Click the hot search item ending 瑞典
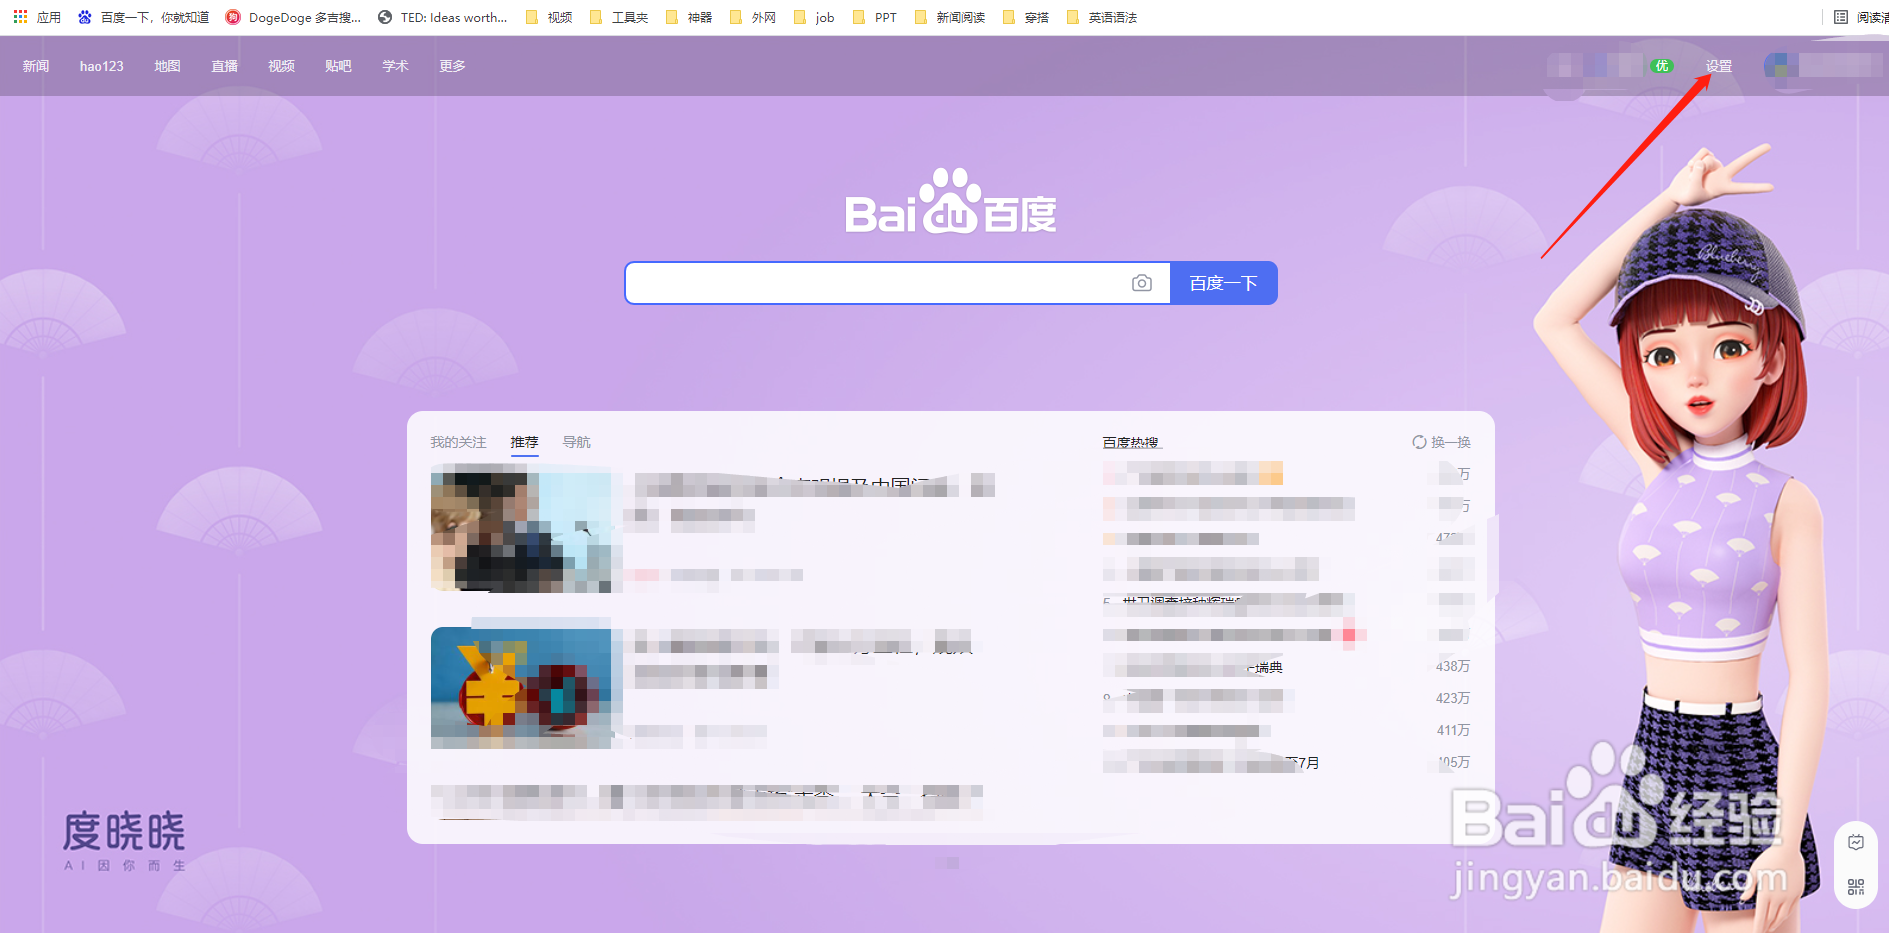This screenshot has width=1889, height=942. coord(1193,667)
